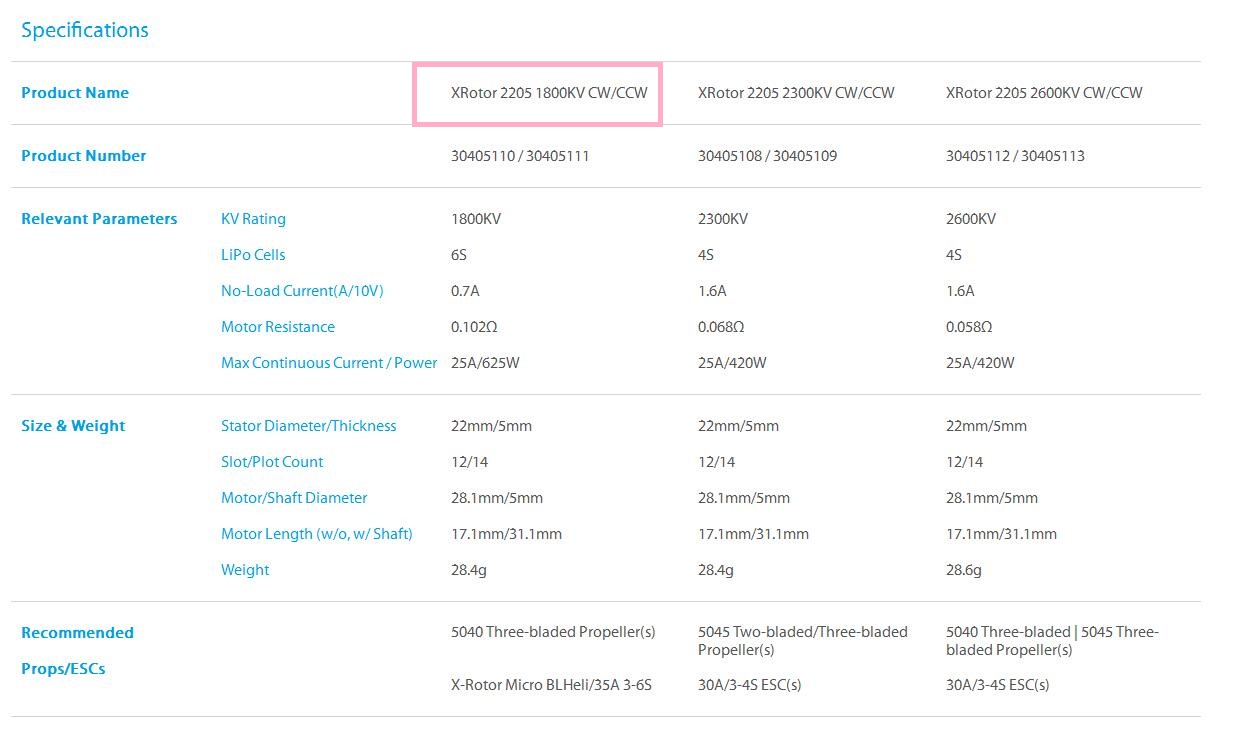Click X-Rotor Micro BLHeli/35A 3-6S text

pos(552,685)
